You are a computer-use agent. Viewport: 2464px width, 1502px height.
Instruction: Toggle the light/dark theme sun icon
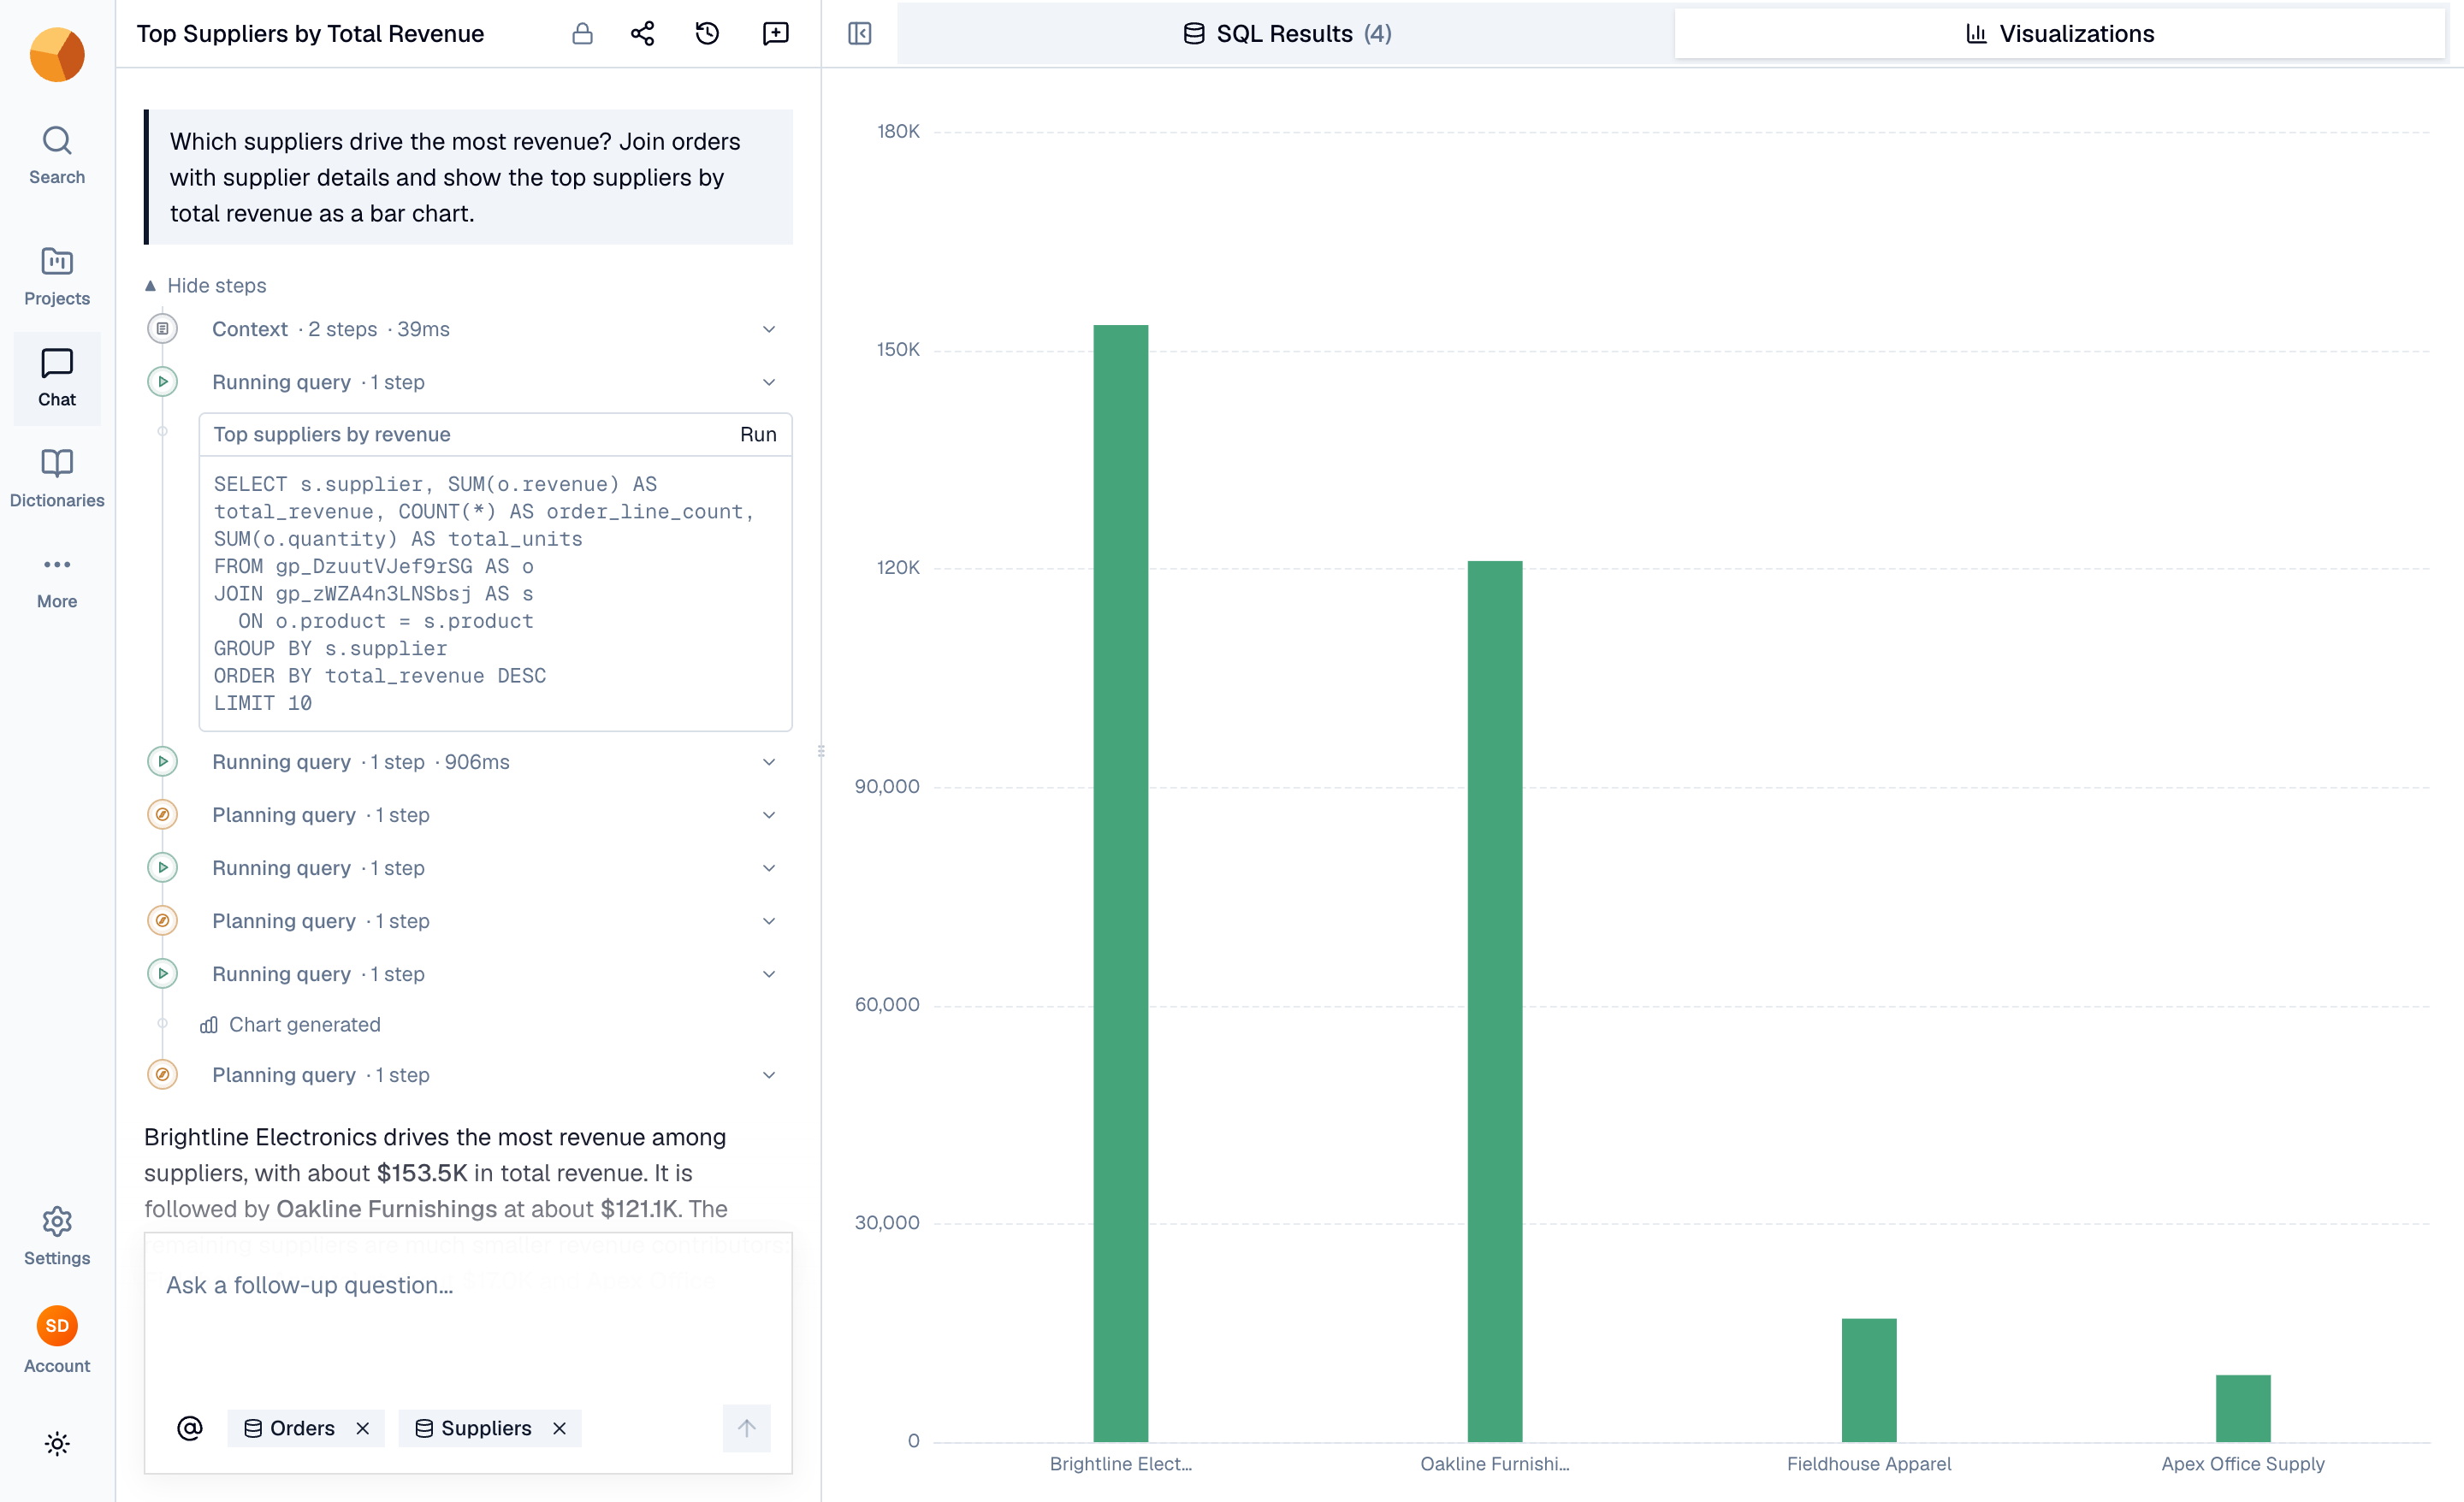coord(57,1443)
